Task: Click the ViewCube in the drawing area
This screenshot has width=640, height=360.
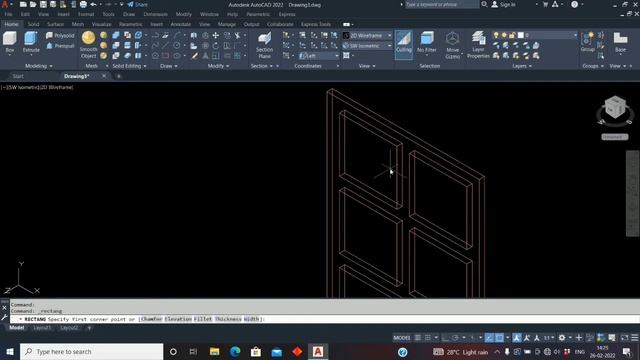Action: (x=615, y=108)
